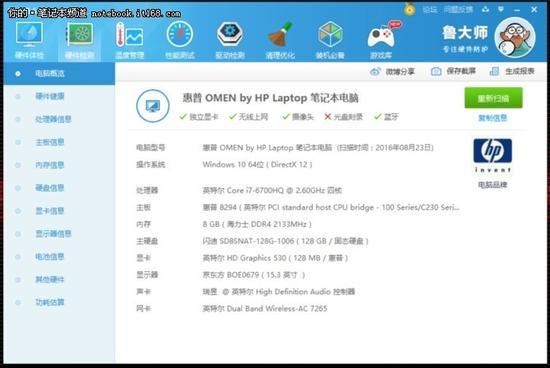Click the 操作系统 row label
The height and width of the screenshot is (368, 550).
(150, 165)
